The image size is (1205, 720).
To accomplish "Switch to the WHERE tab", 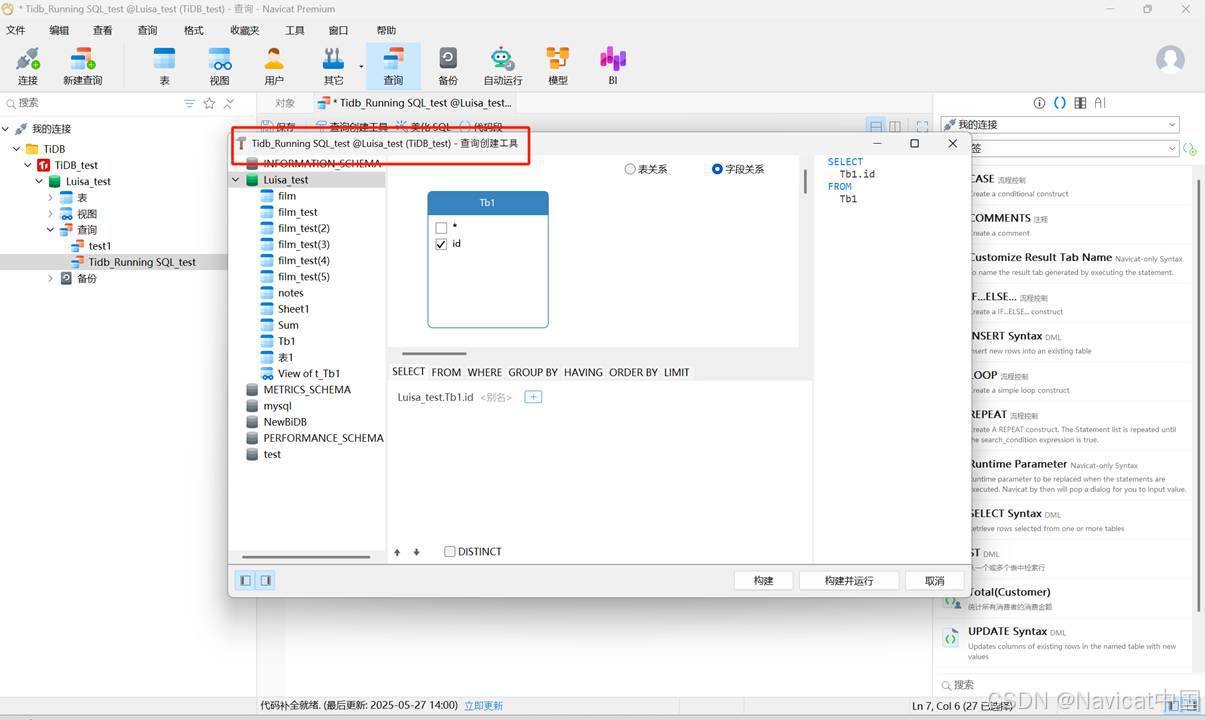I will tap(485, 372).
